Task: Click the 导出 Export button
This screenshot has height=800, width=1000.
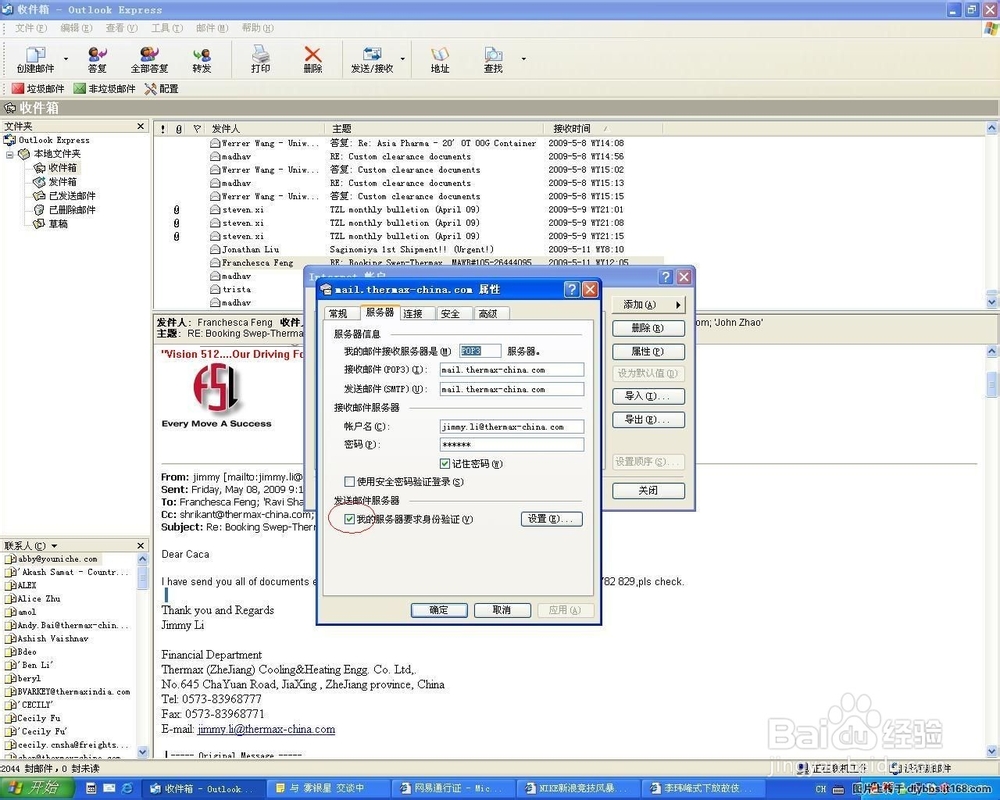Action: (648, 419)
